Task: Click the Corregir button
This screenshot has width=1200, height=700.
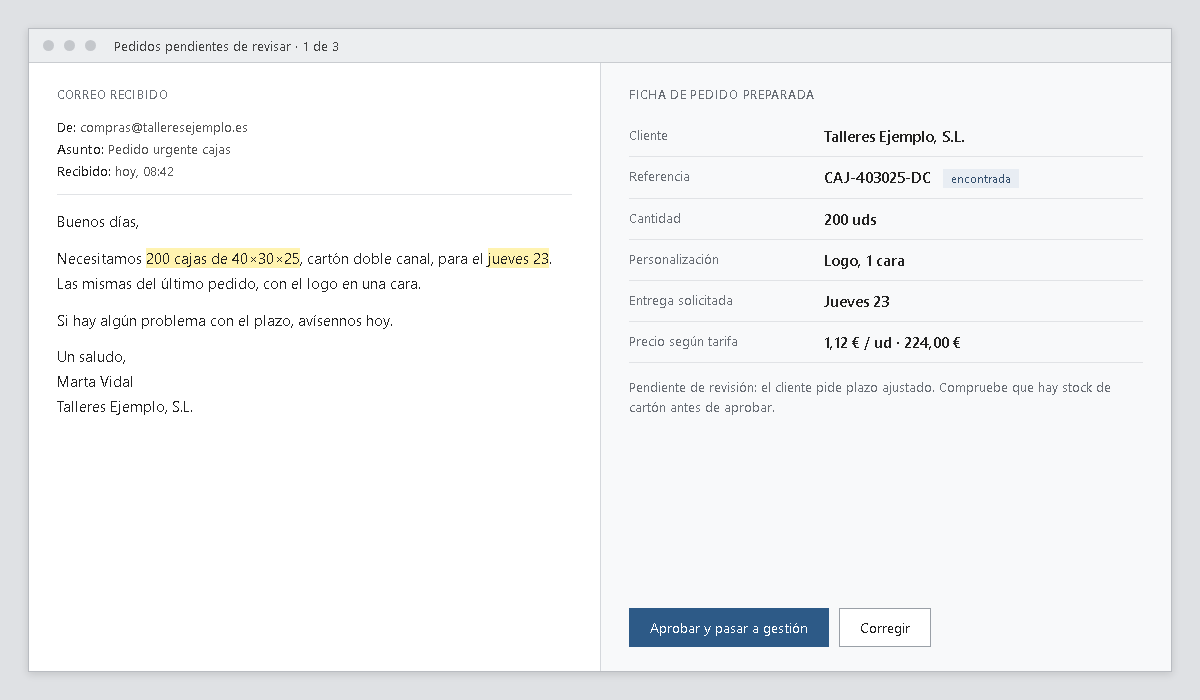Action: [x=885, y=628]
